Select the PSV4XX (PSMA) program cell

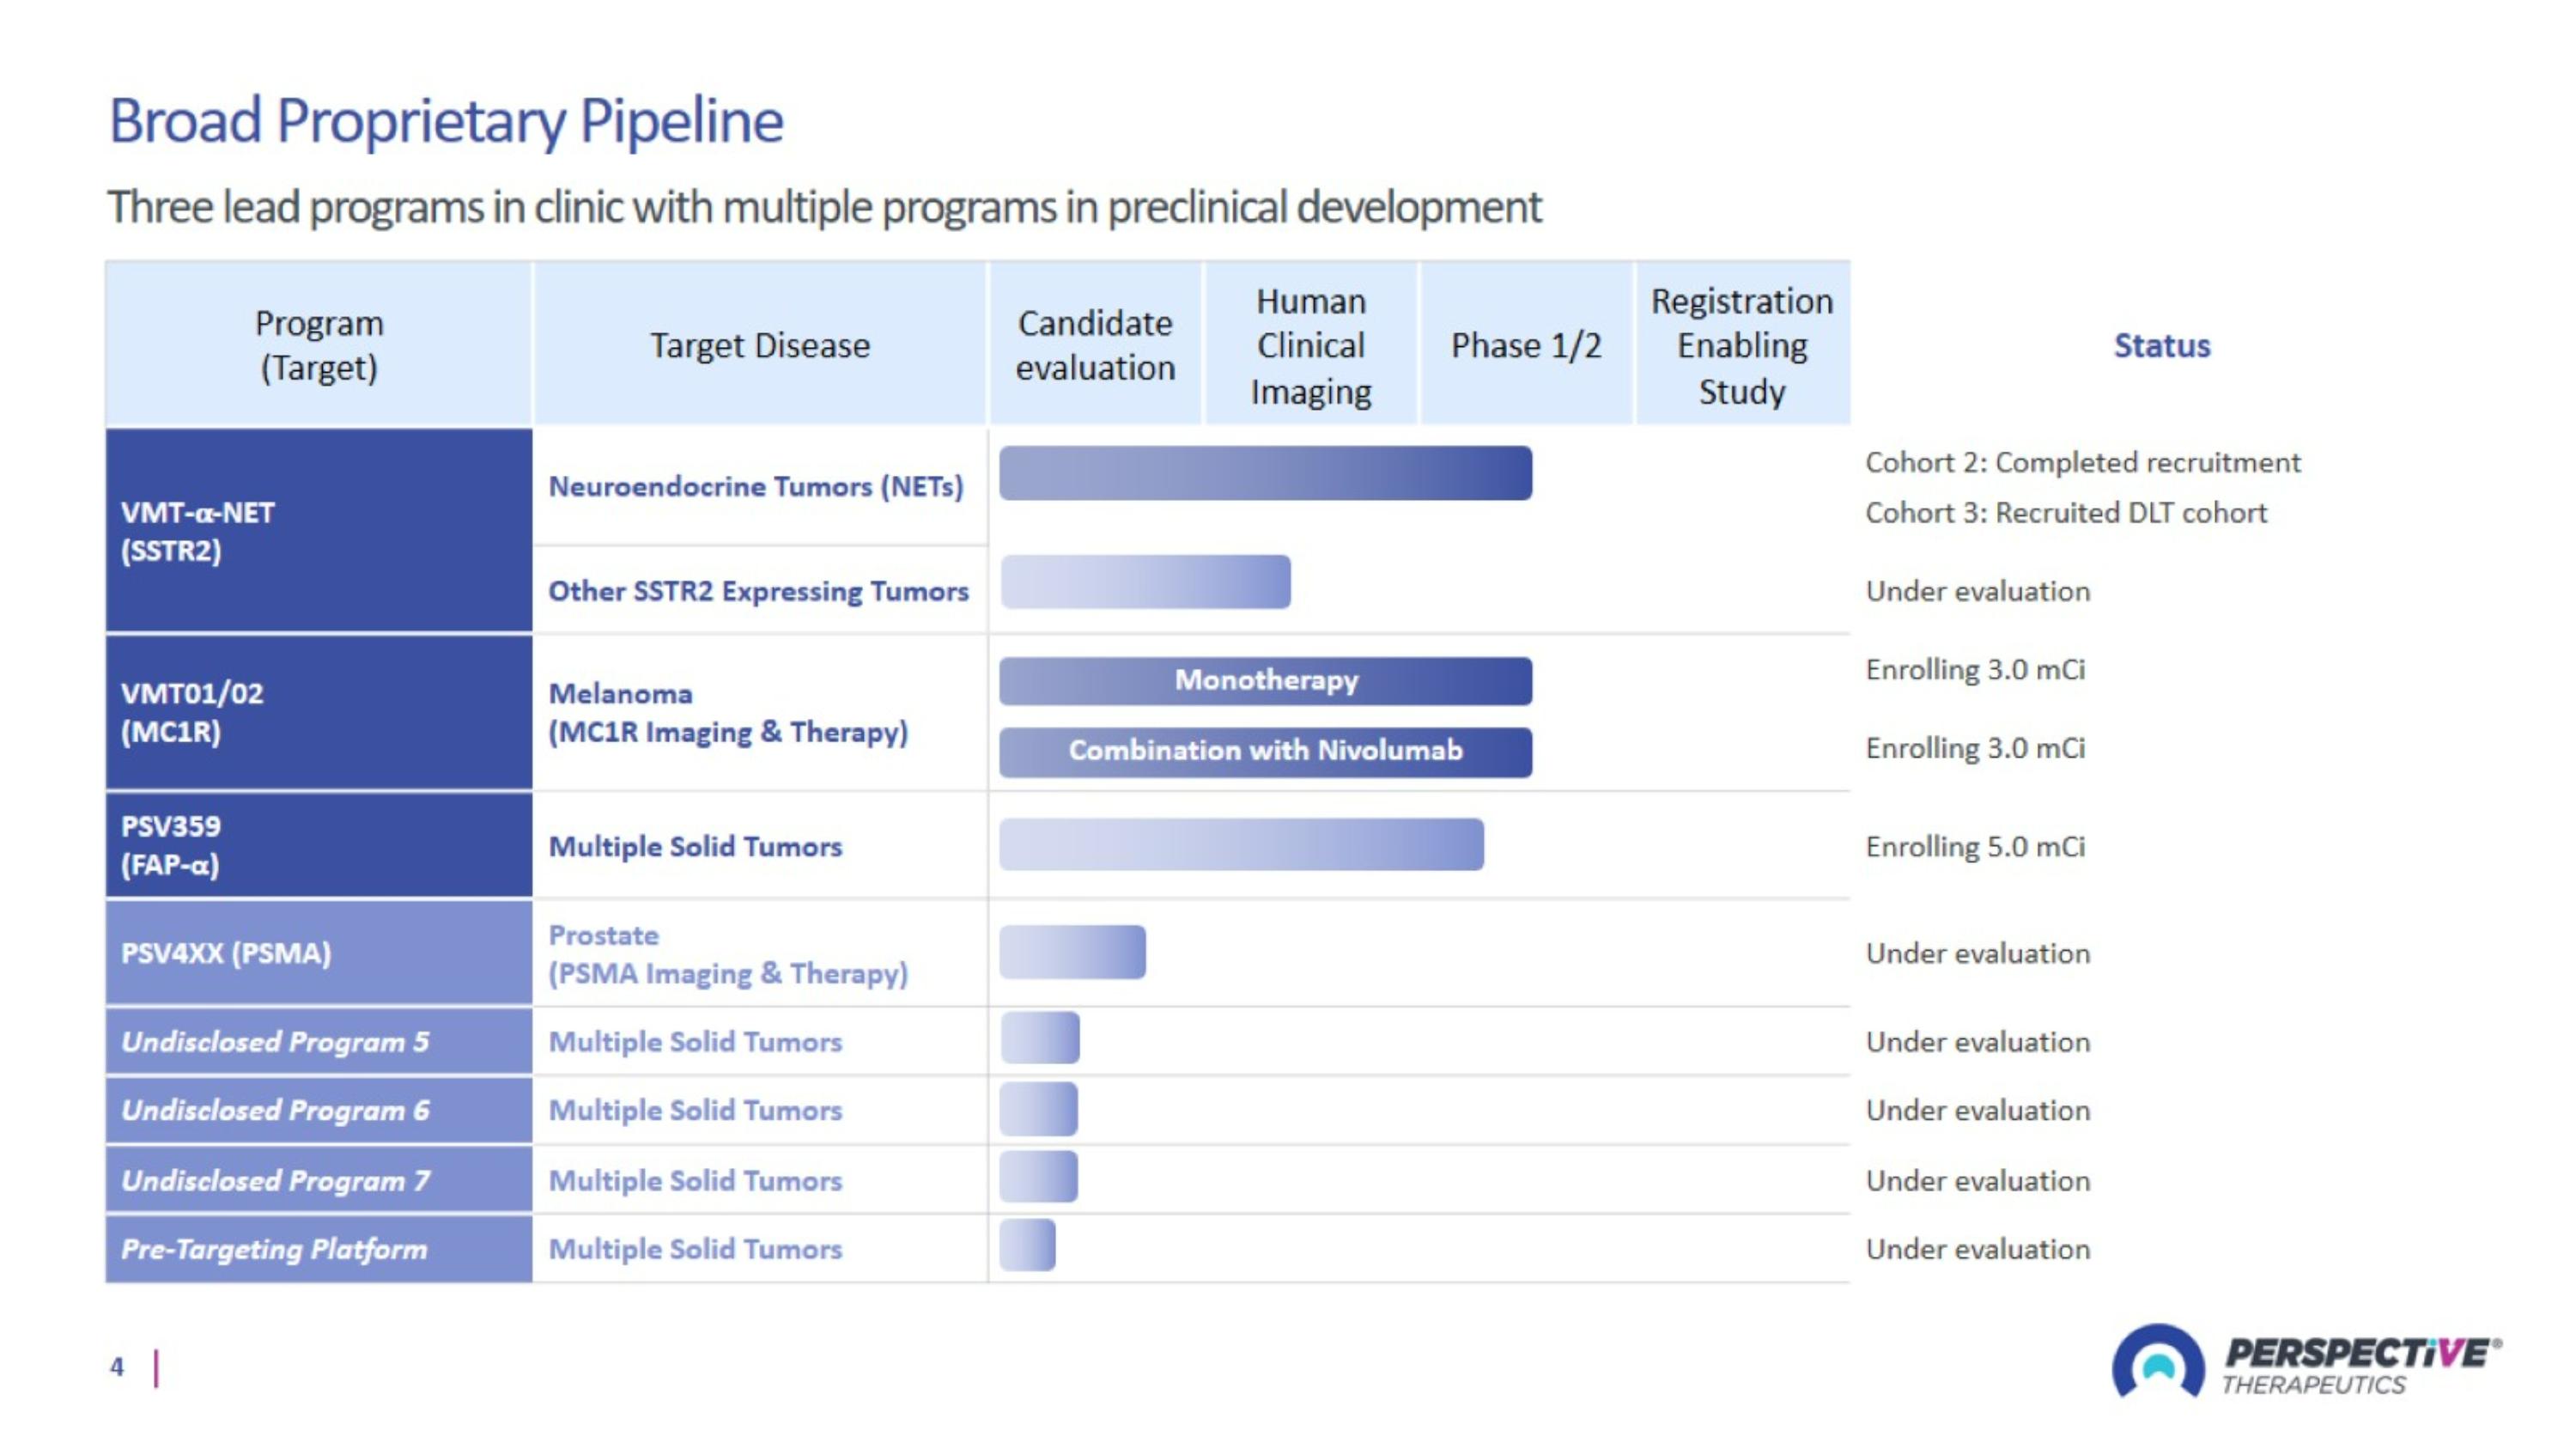318,953
